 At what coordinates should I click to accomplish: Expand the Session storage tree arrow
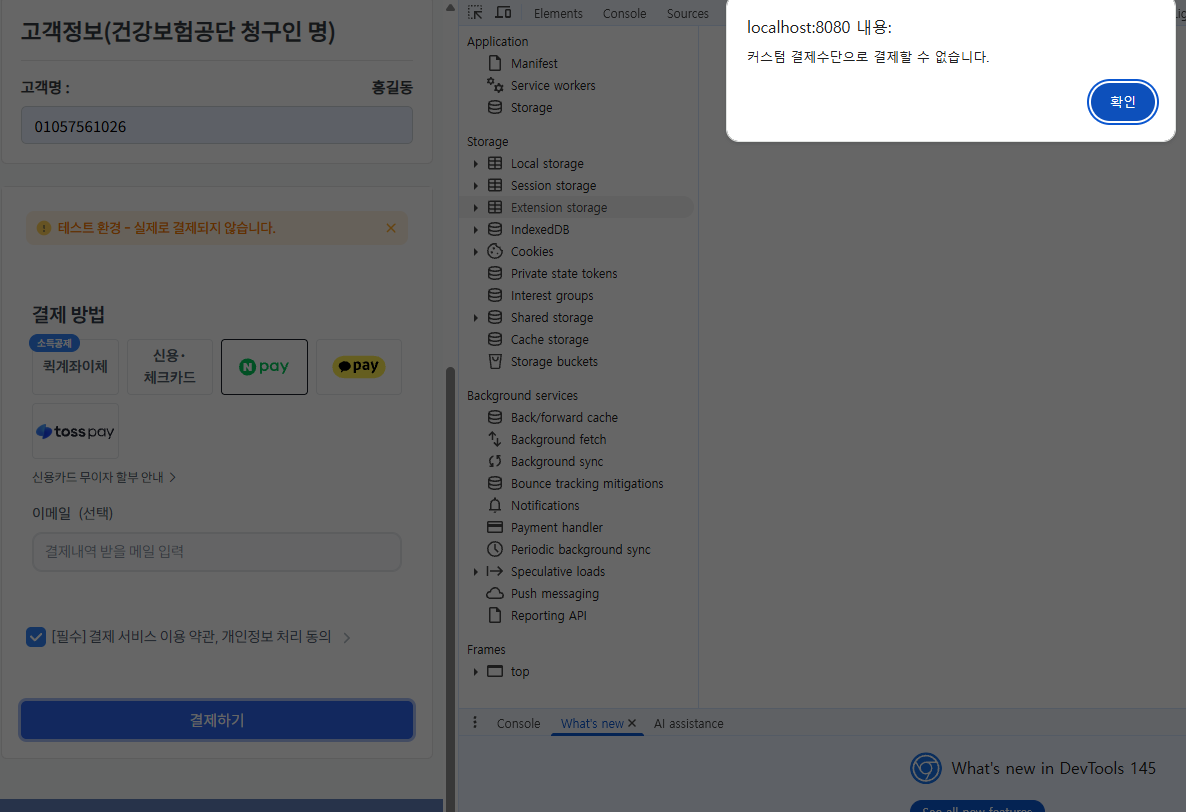pyautogui.click(x=476, y=185)
